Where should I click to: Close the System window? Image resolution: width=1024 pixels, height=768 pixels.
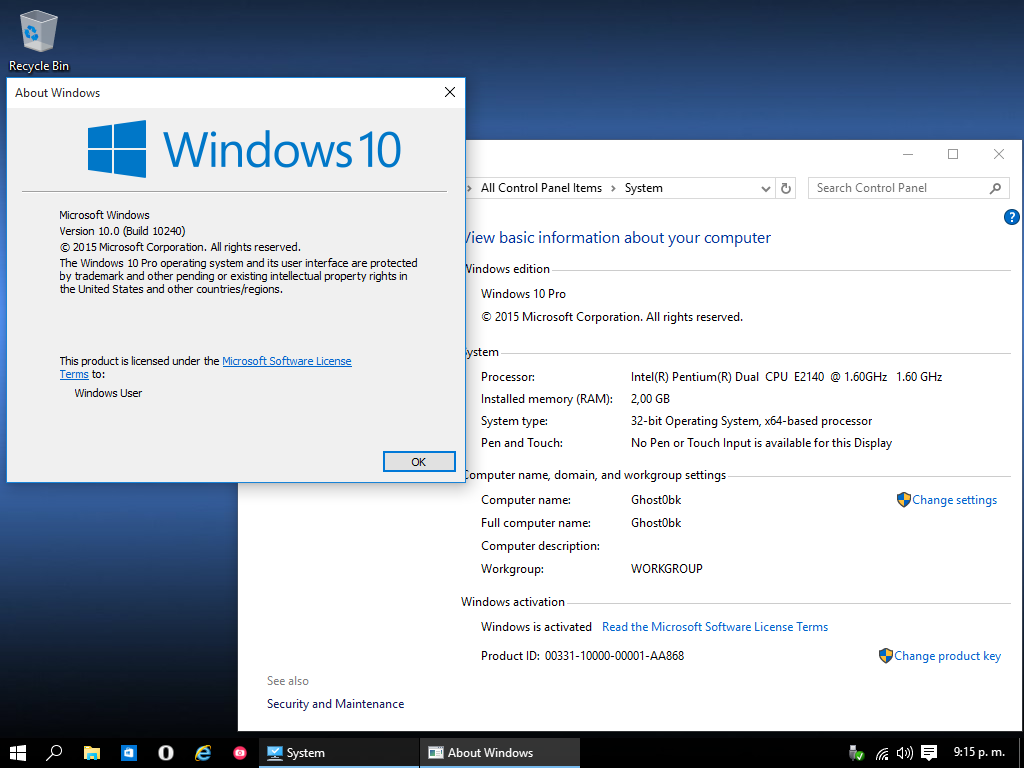point(999,154)
